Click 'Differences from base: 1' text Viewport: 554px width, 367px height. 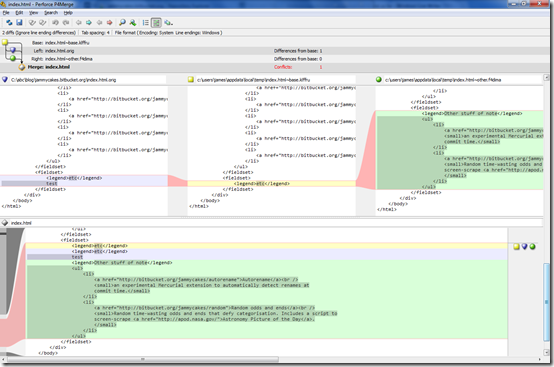298,51
